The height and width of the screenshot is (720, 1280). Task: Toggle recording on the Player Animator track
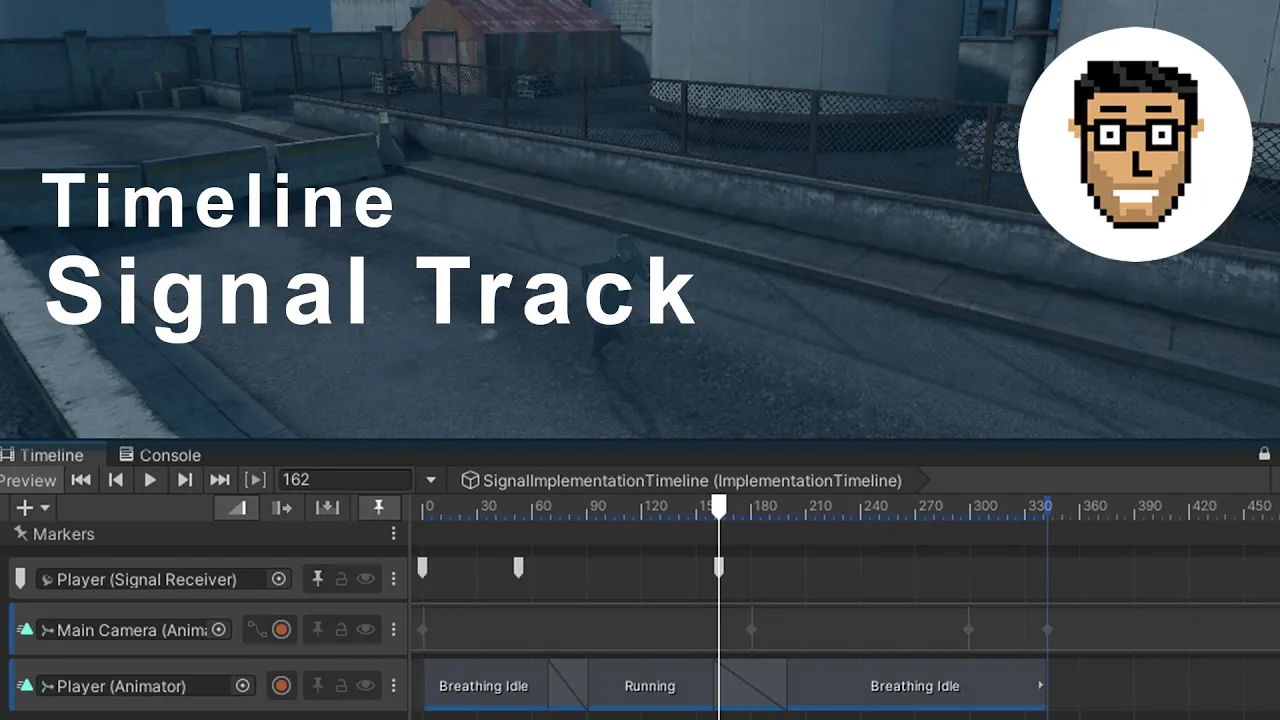click(281, 686)
